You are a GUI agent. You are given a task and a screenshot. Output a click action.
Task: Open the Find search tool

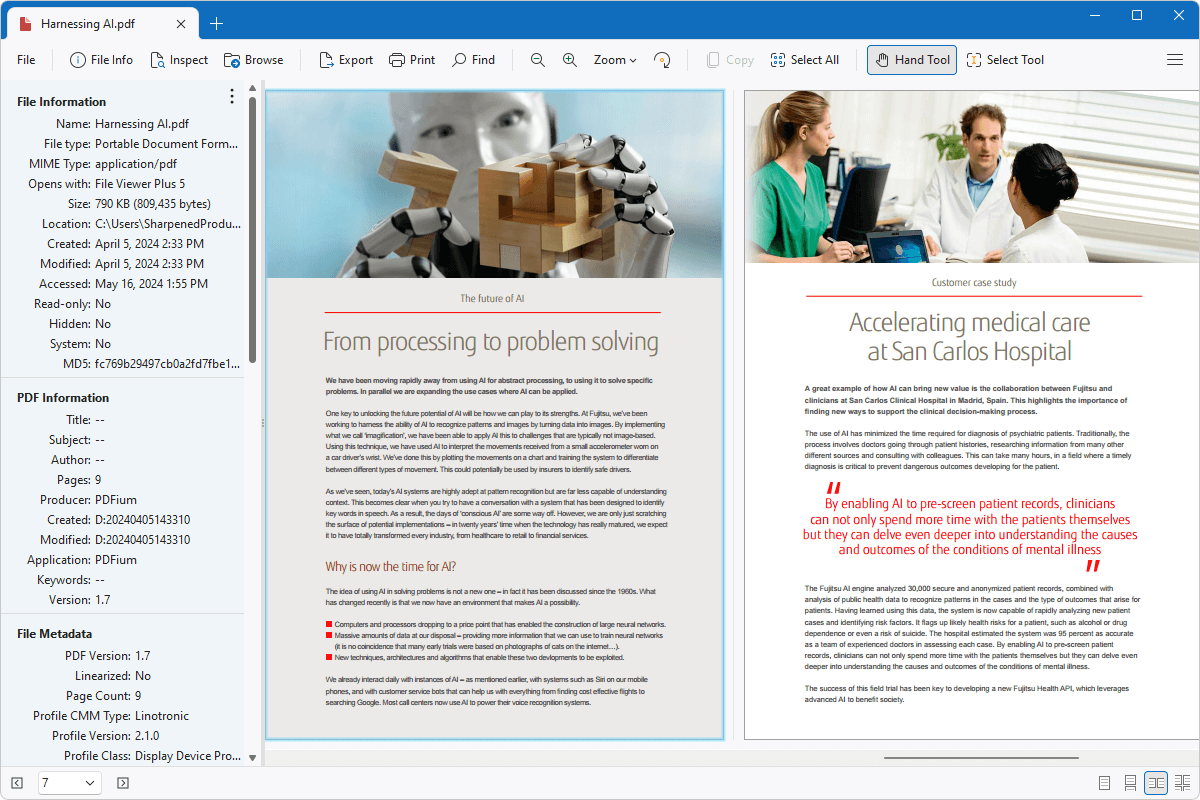point(474,60)
